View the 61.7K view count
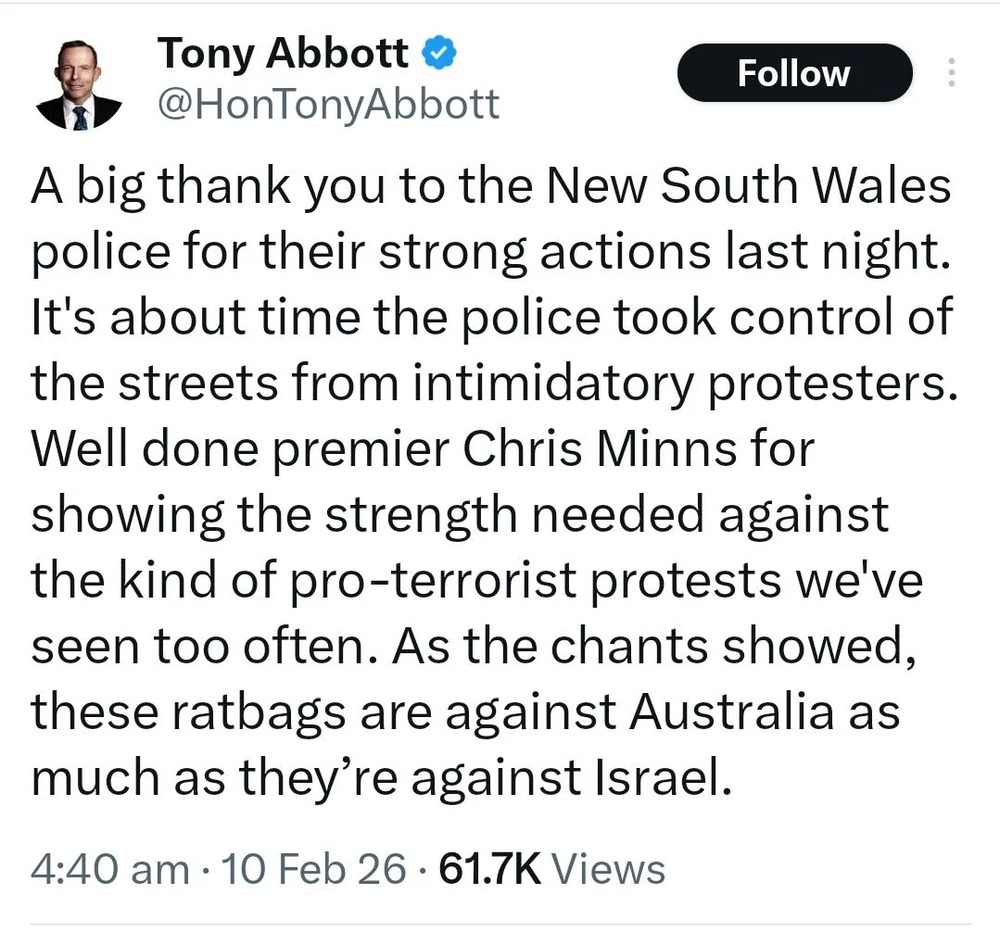1000x932 pixels. click(x=490, y=868)
